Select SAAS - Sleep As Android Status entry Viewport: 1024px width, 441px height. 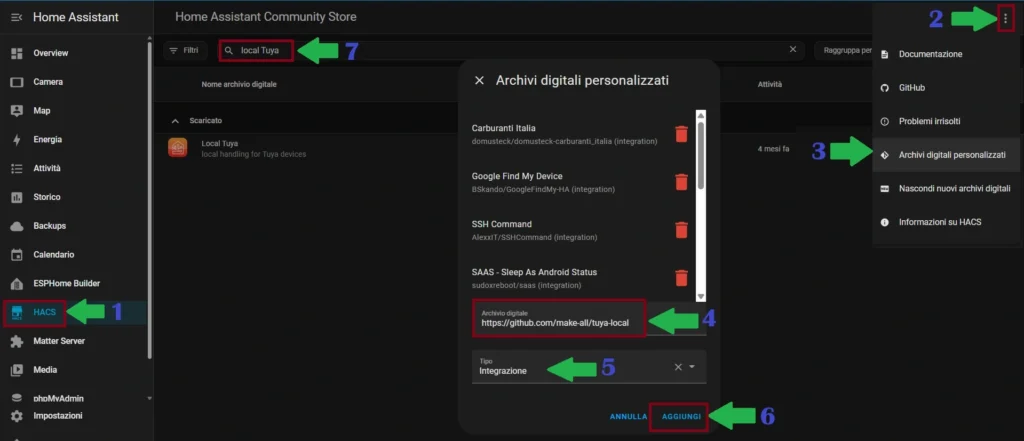(x=534, y=278)
